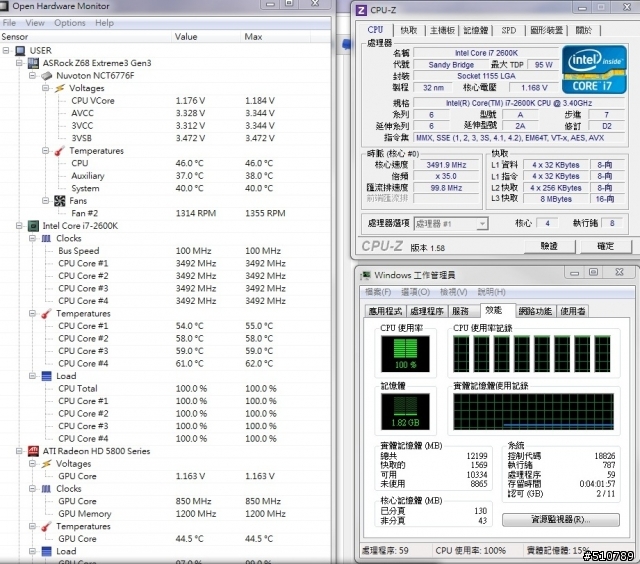
Task: Click thermometer icon under ATI Radeon
Action: coord(47,526)
